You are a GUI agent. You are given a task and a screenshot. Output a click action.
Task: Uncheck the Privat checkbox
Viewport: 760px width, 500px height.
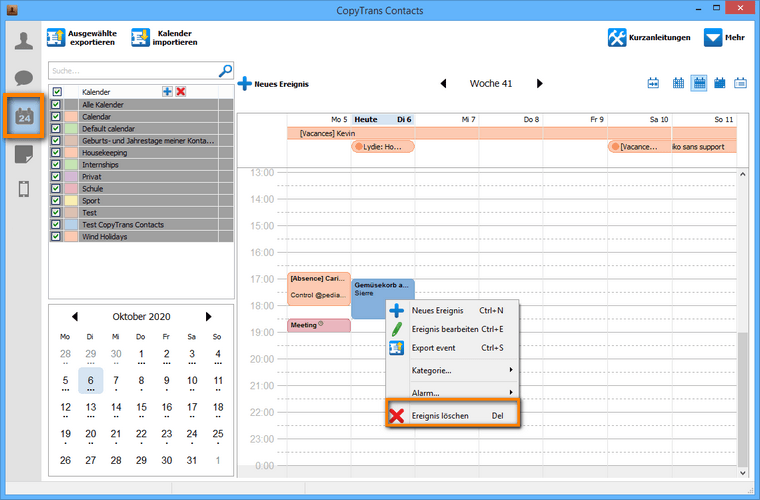(56, 176)
